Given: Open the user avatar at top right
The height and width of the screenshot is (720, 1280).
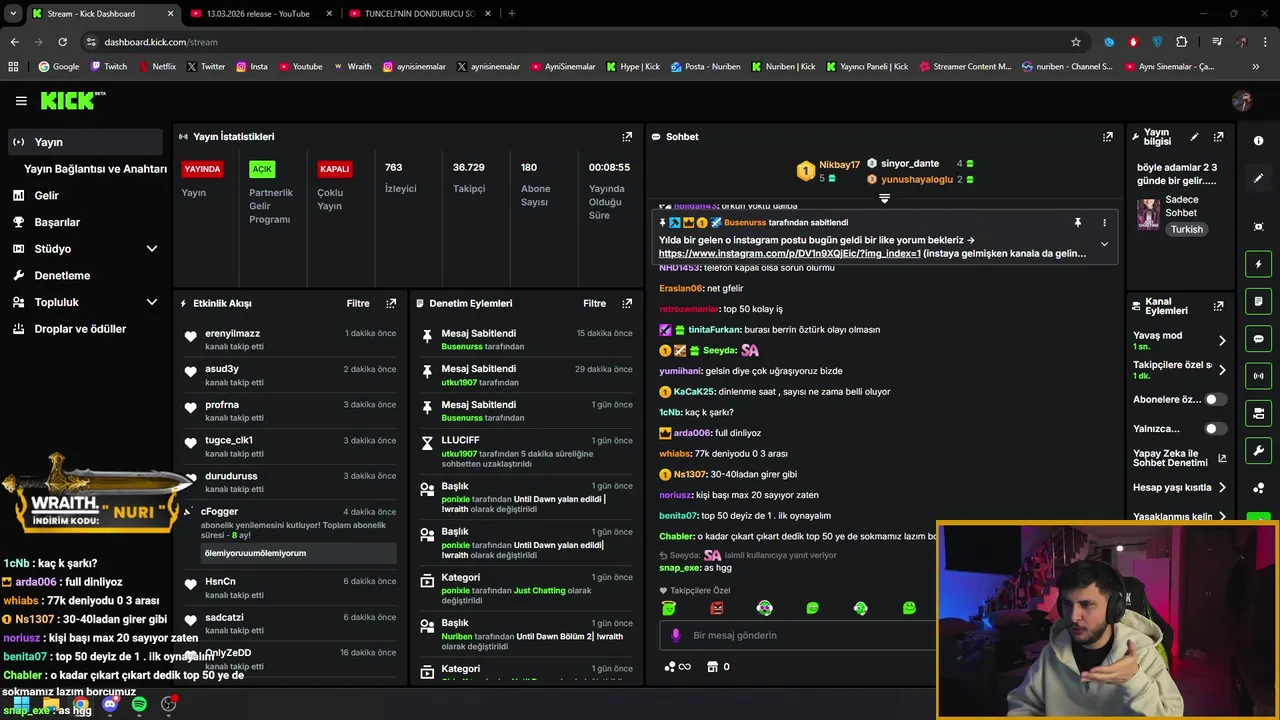Looking at the screenshot, I should point(1242,101).
